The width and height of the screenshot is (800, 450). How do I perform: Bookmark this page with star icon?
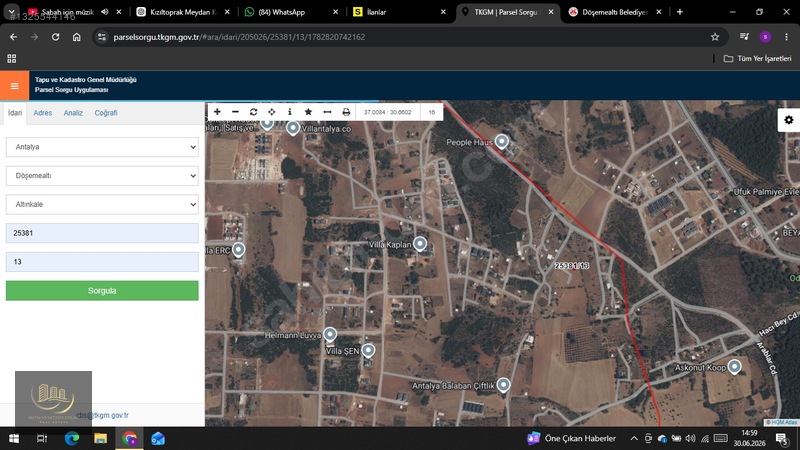click(715, 37)
